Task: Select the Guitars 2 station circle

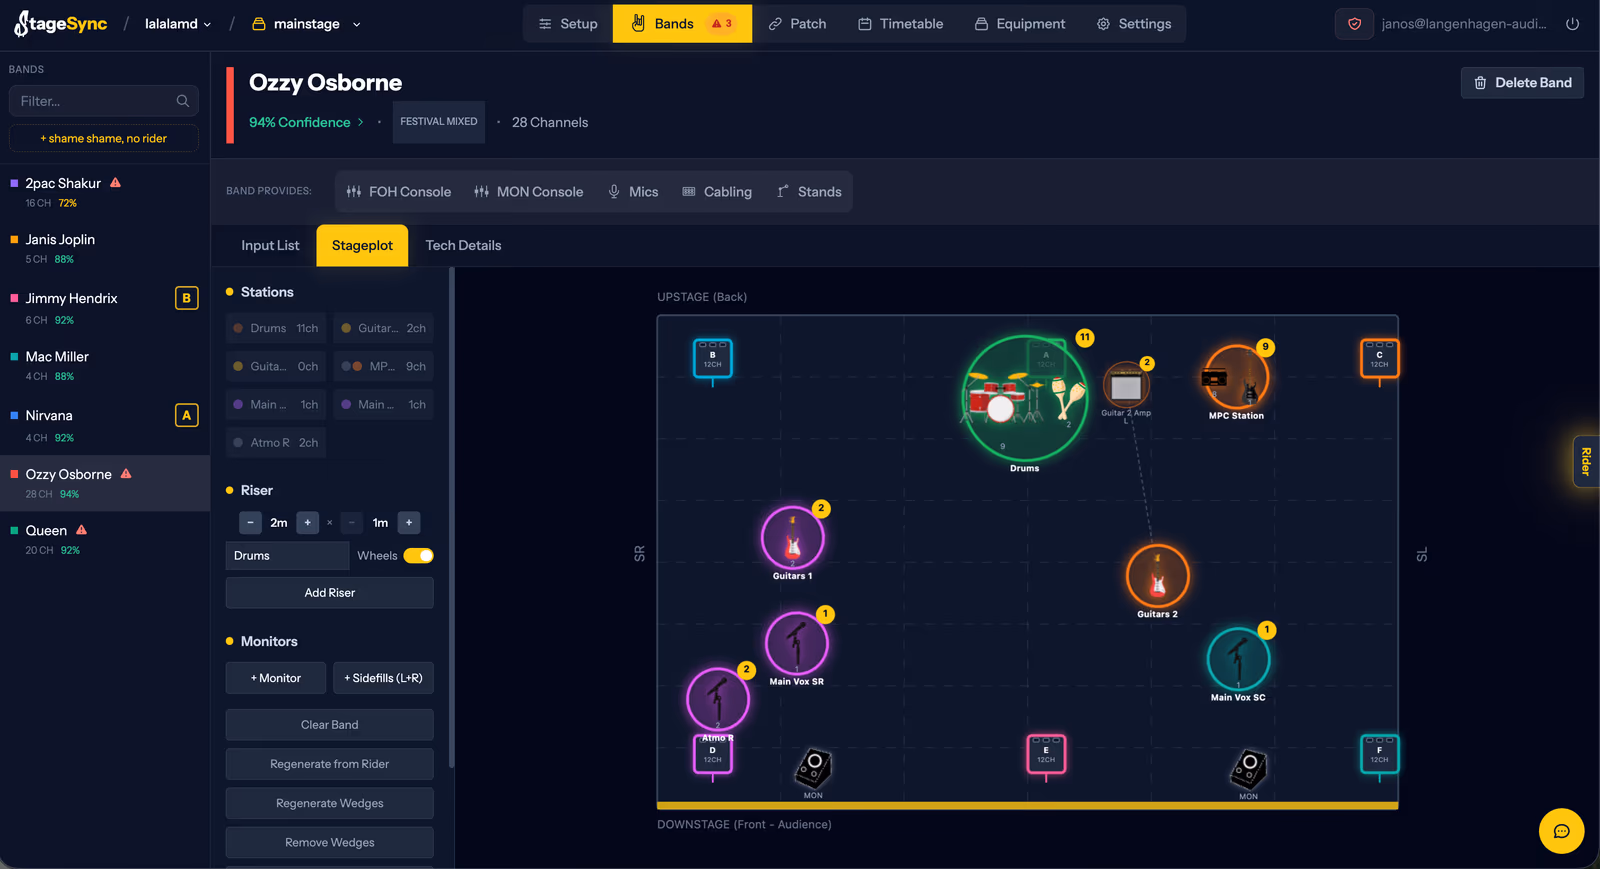Action: [x=1157, y=576]
